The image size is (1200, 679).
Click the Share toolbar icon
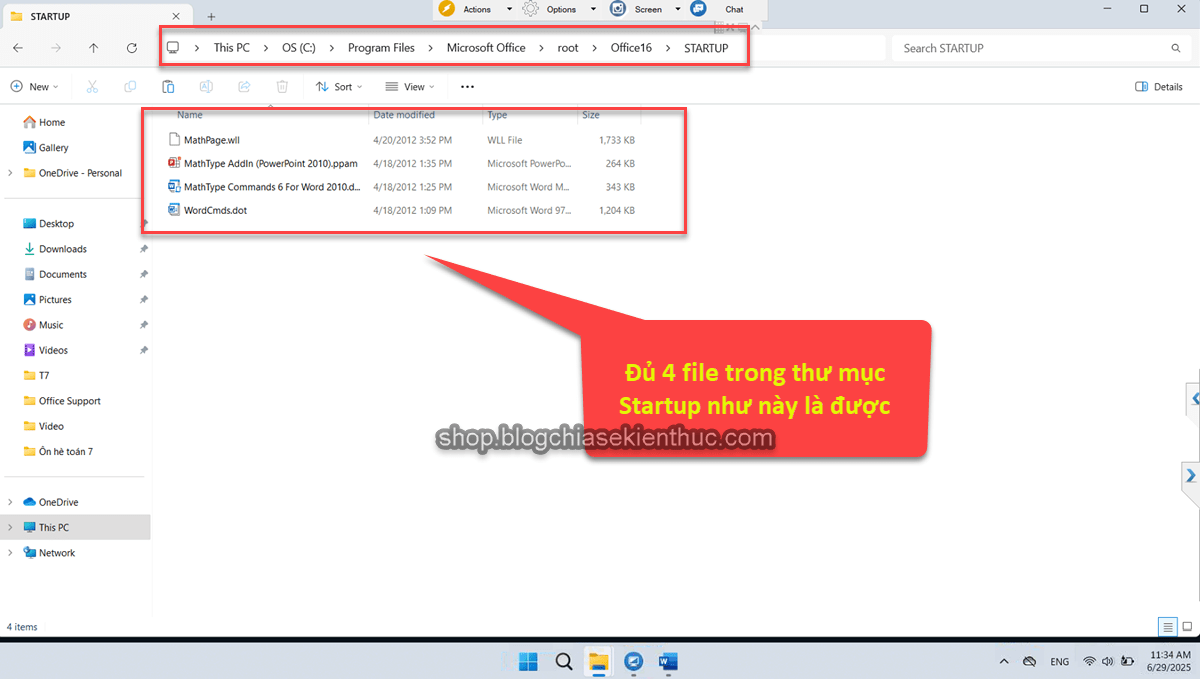click(x=244, y=87)
